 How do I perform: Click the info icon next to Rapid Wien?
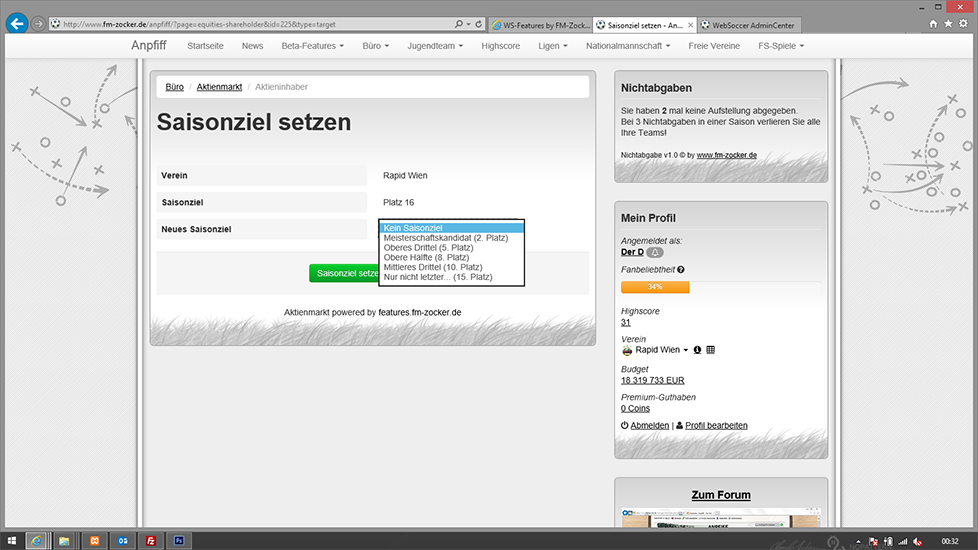click(697, 350)
